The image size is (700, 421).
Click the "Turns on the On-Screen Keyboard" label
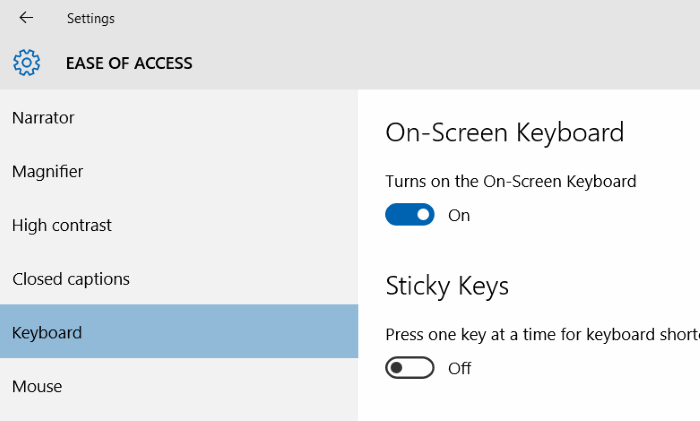[x=510, y=182]
